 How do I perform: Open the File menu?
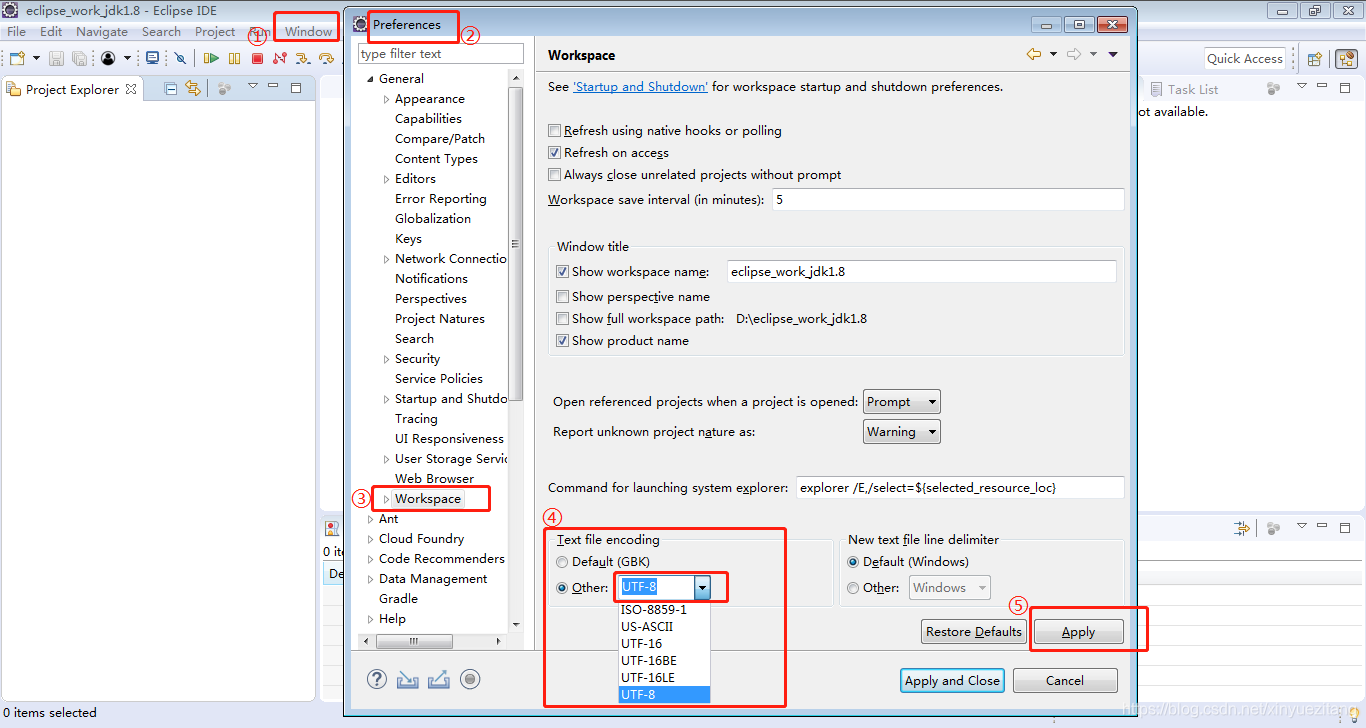pos(16,31)
